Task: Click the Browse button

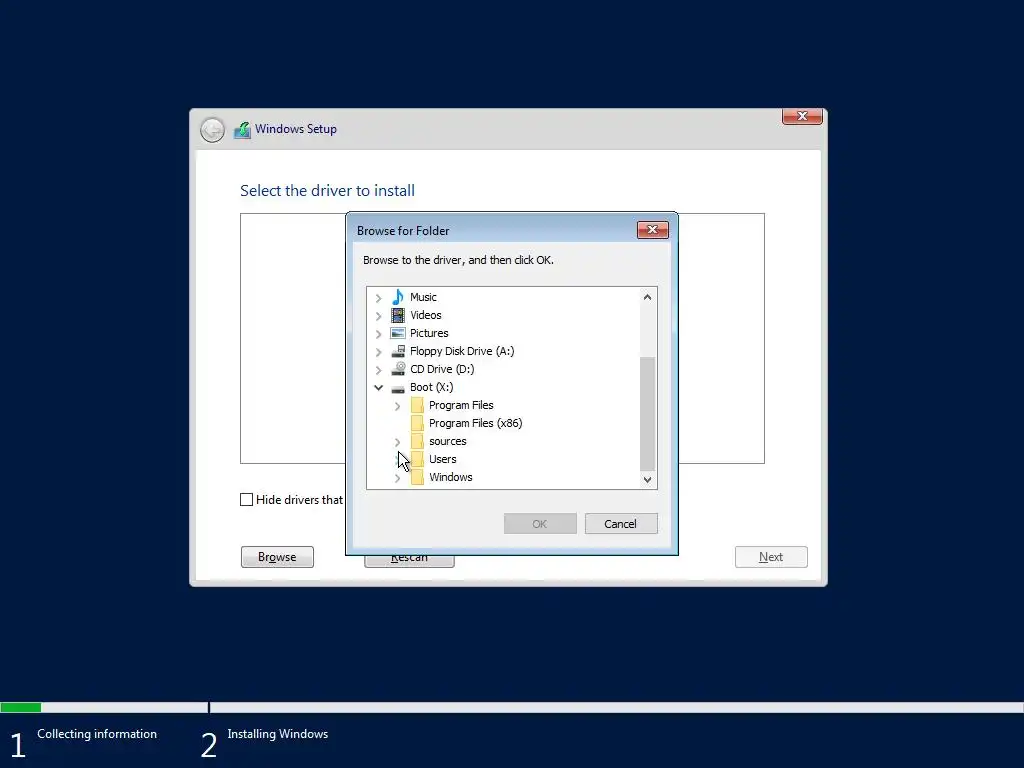Action: click(278, 557)
